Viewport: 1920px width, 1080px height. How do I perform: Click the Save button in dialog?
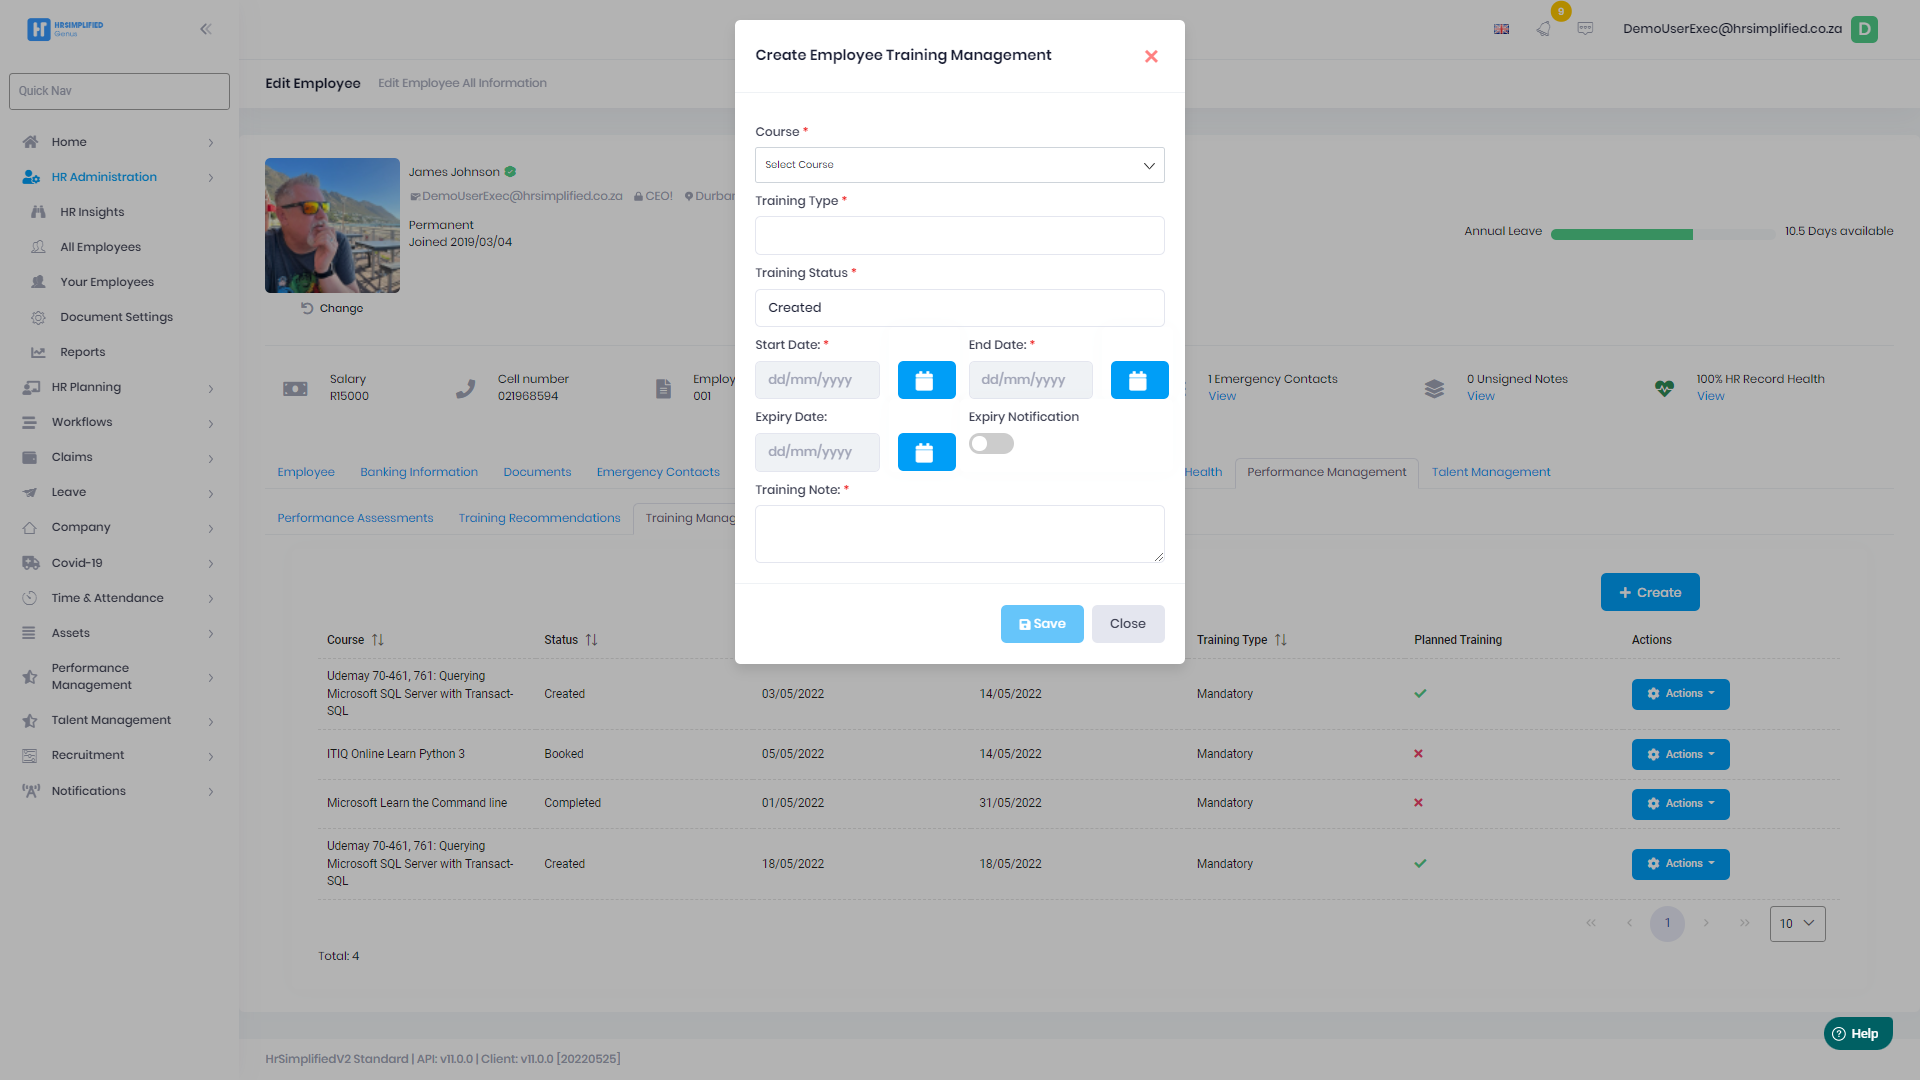(1041, 624)
